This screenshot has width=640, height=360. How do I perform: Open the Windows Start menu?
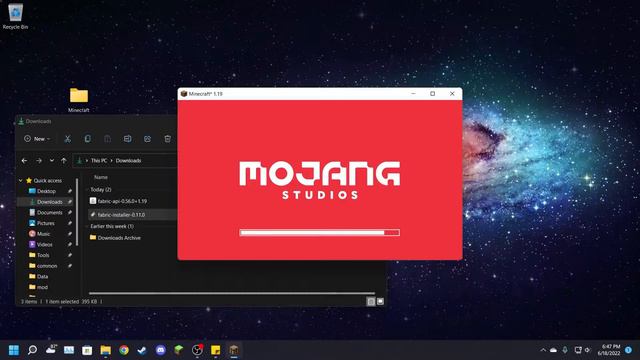pyautogui.click(x=13, y=350)
